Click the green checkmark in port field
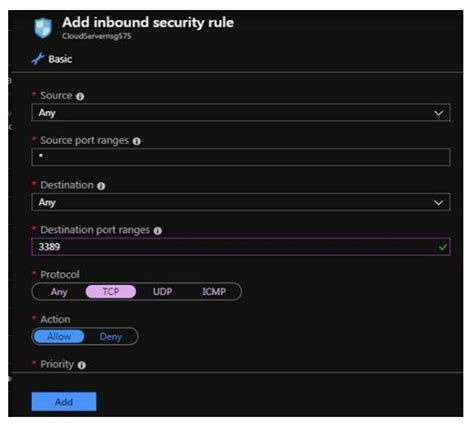The height and width of the screenshot is (427, 474). 443,247
